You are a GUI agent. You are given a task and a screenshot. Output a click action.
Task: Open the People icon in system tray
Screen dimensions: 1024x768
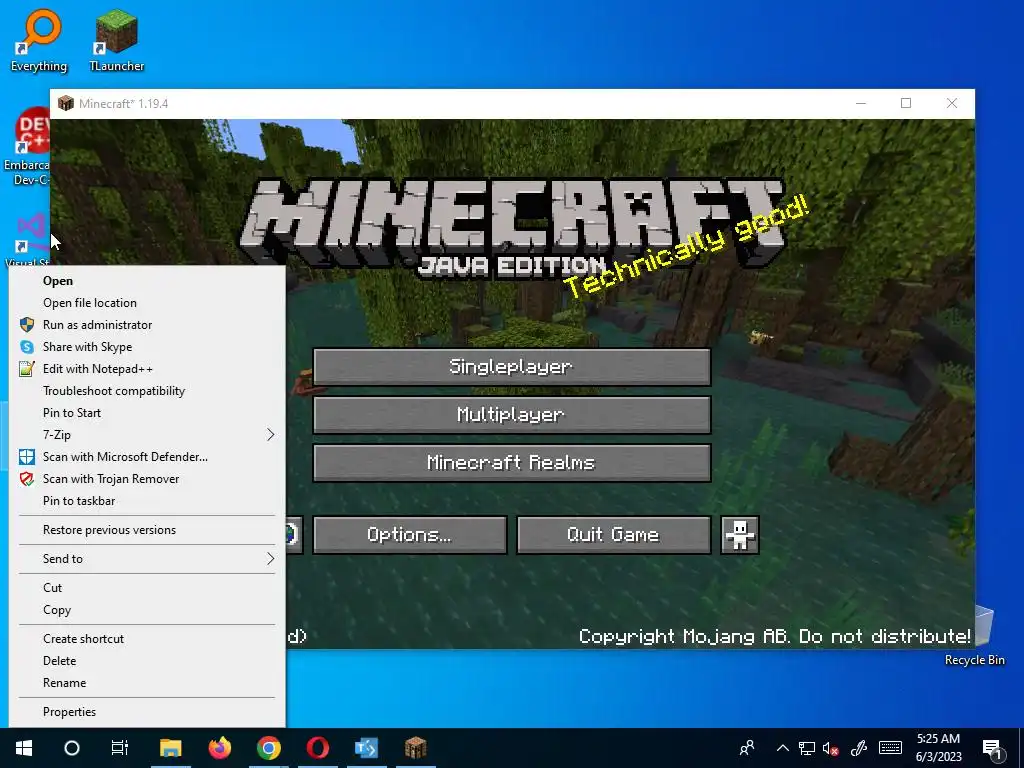[746, 748]
